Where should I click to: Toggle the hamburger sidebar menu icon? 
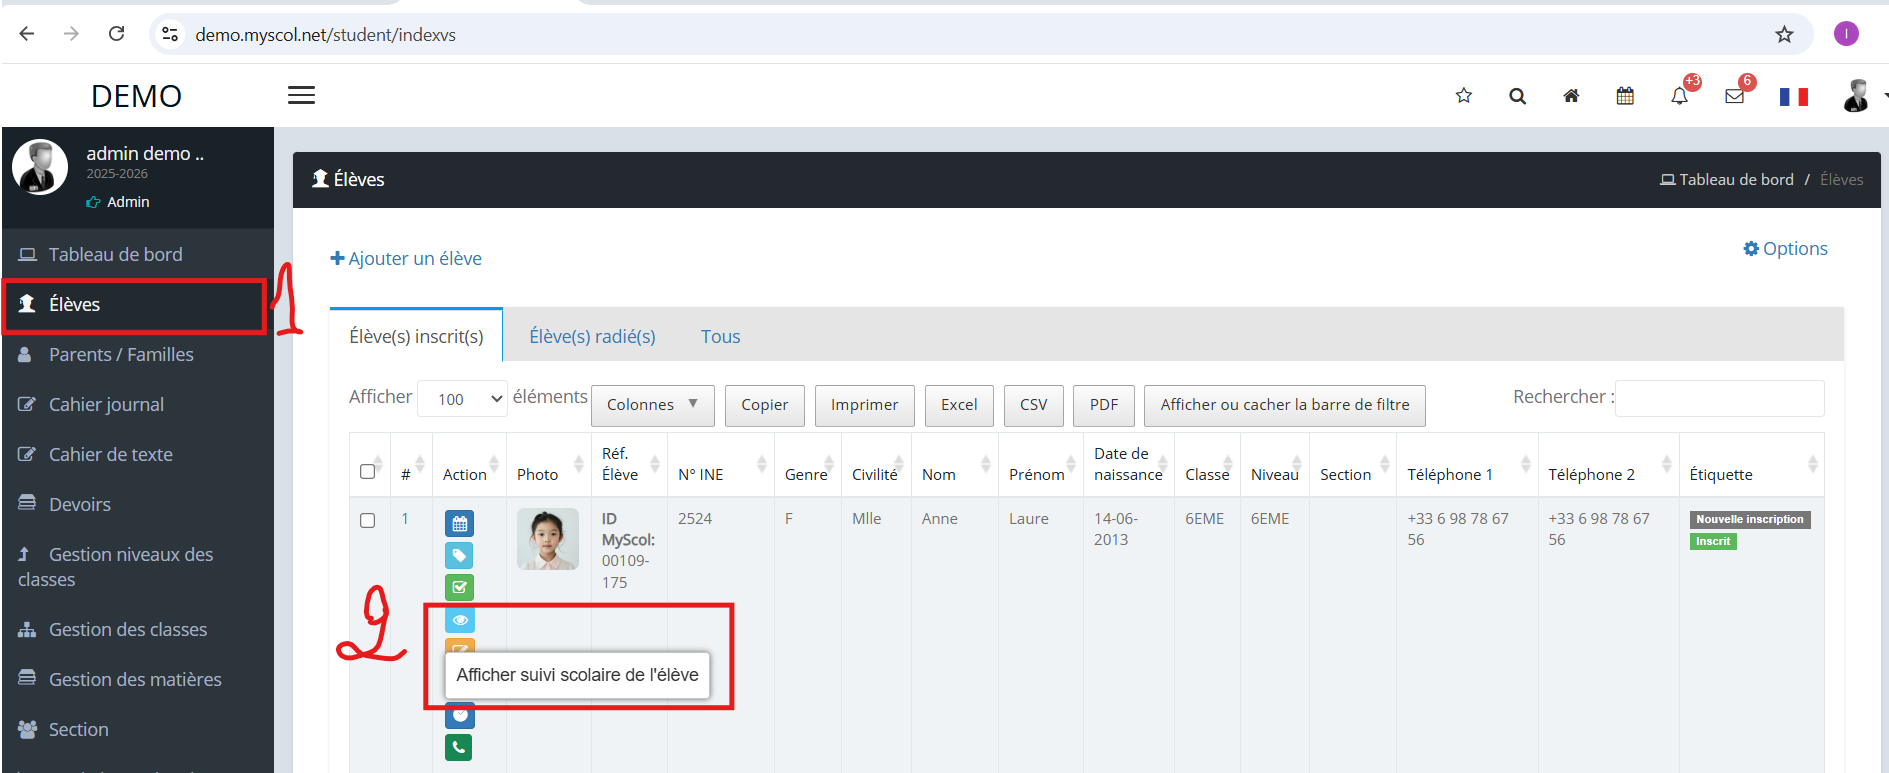pos(301,95)
